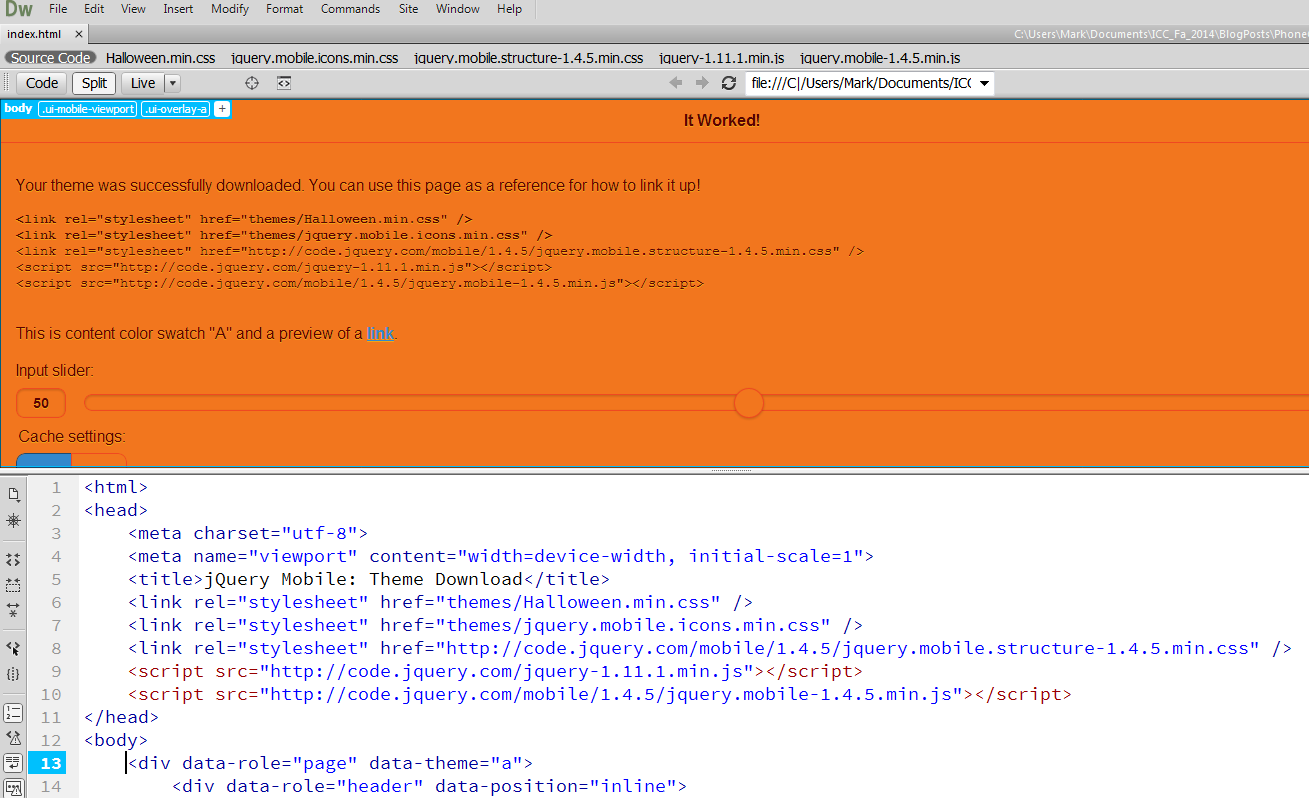This screenshot has height=798, width=1309.
Task: Open jquery-1.11.1.min.js related file
Action: coord(721,58)
